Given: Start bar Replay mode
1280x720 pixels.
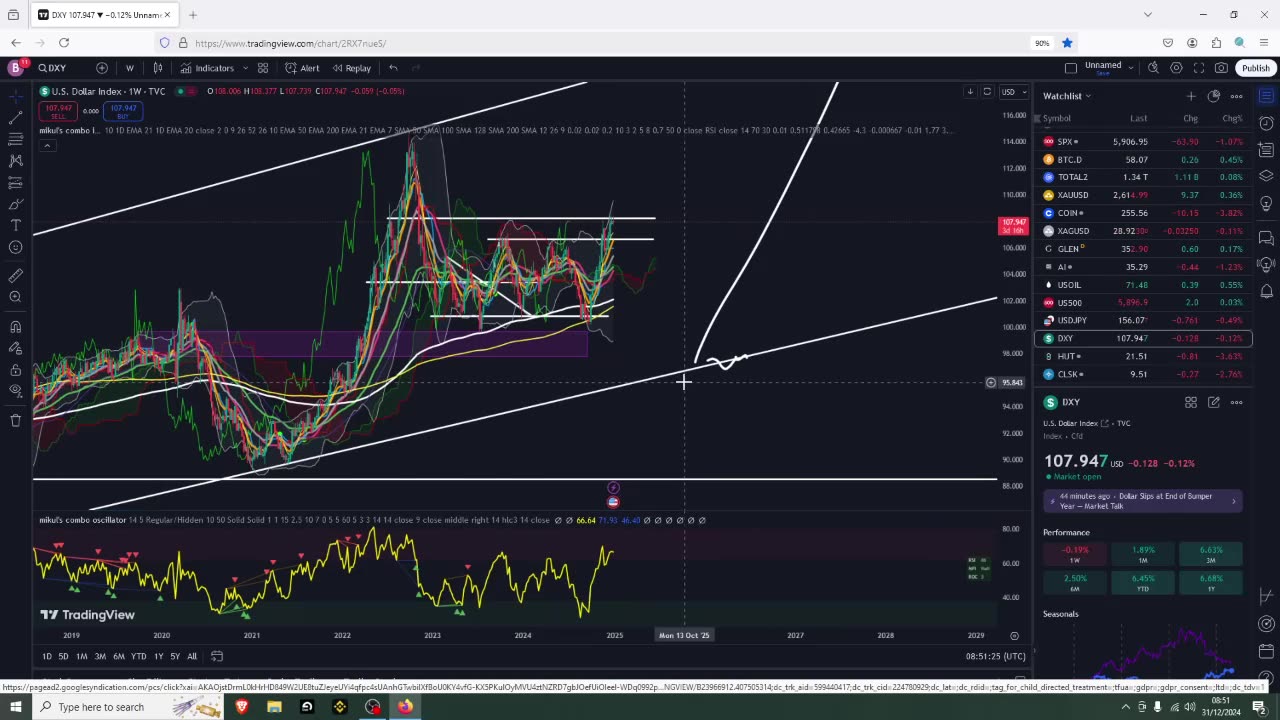Looking at the screenshot, I should click(x=352, y=68).
